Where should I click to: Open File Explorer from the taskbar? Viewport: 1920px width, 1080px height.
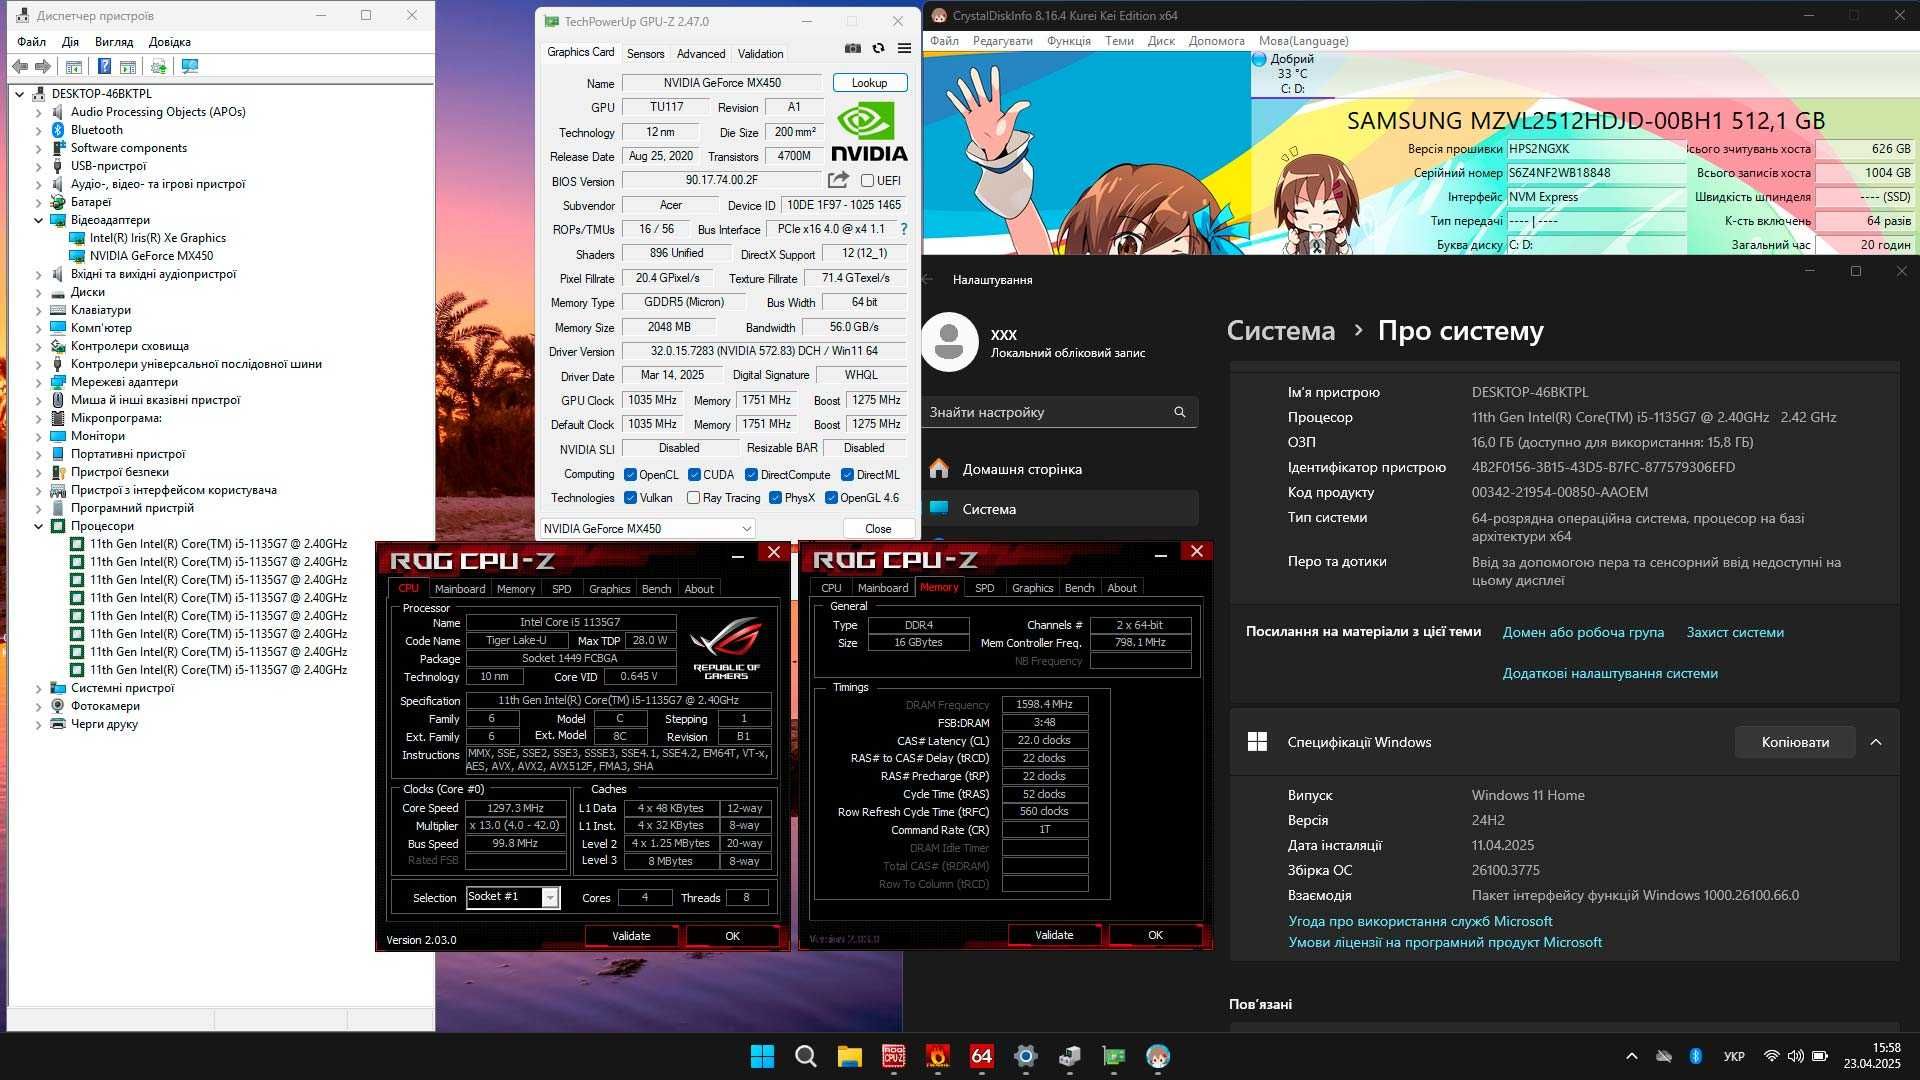(x=850, y=1056)
